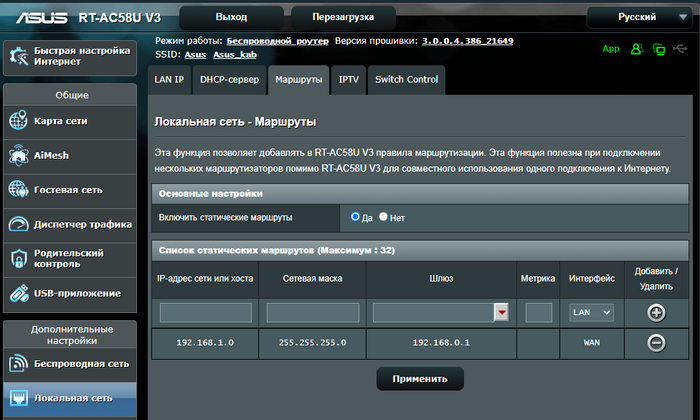Click route address 192.168.1.0 cell
This screenshot has height=420, width=700.
205,343
